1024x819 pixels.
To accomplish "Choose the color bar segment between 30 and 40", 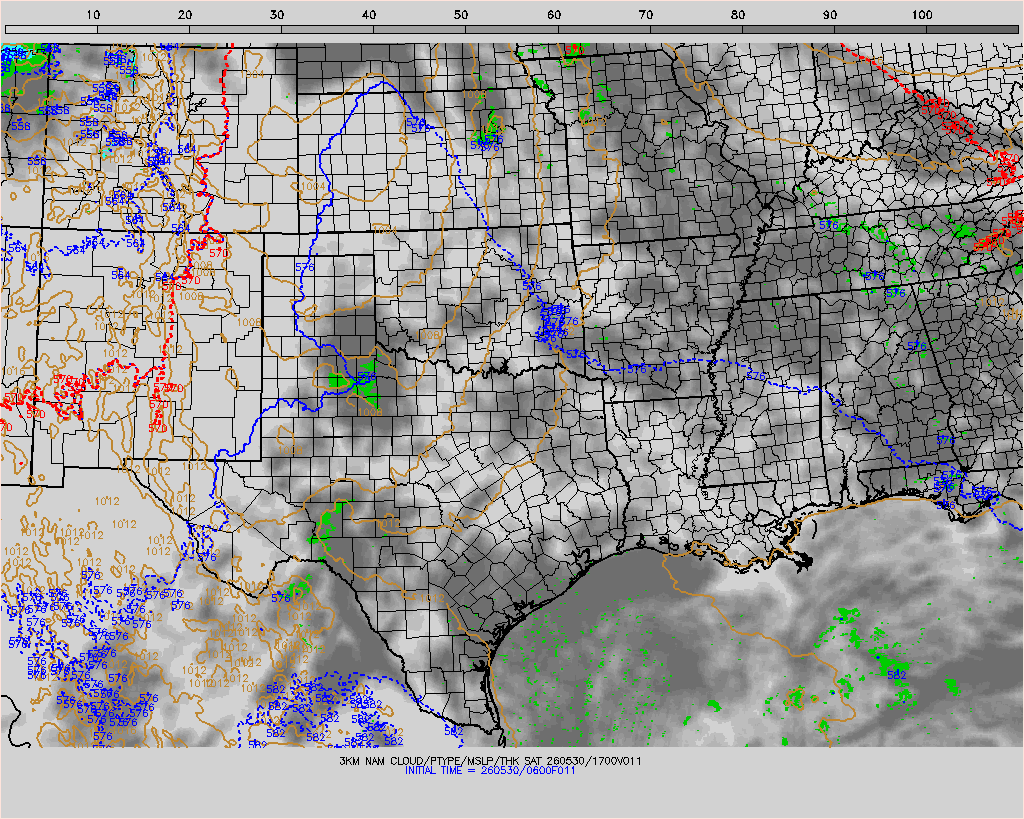I will pyautogui.click(x=328, y=29).
